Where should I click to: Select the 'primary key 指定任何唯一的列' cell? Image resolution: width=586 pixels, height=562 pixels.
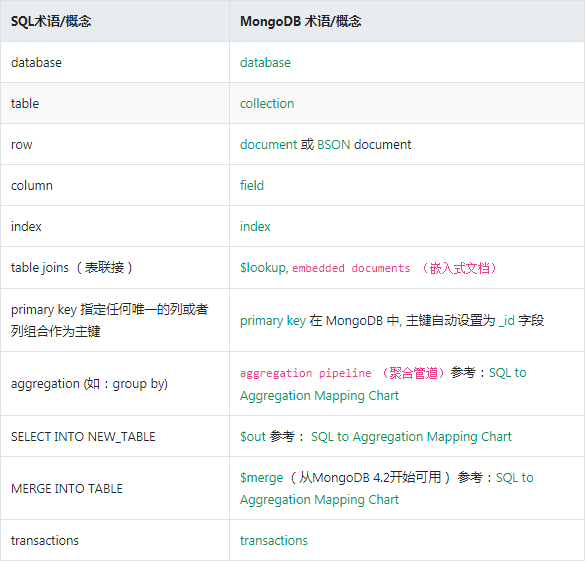tap(115, 320)
